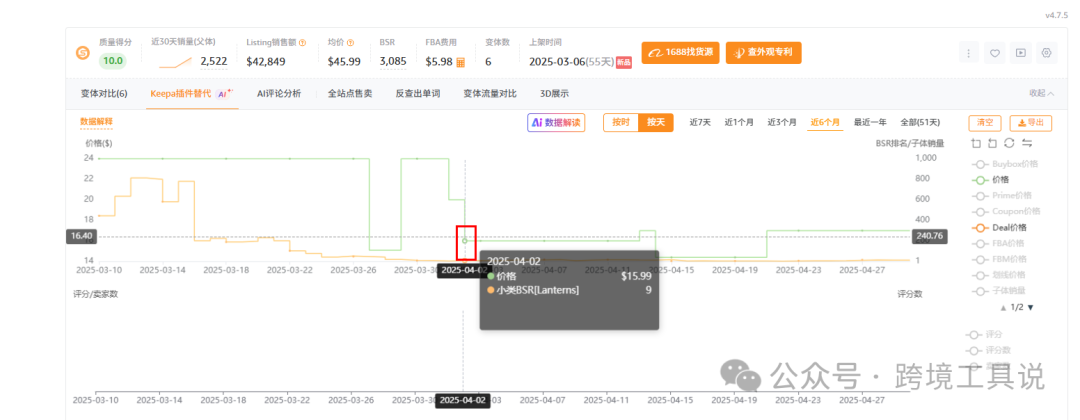This screenshot has height=420, width=1080.
Task: Toggle the Deal价格 legend series
Action: (999, 227)
